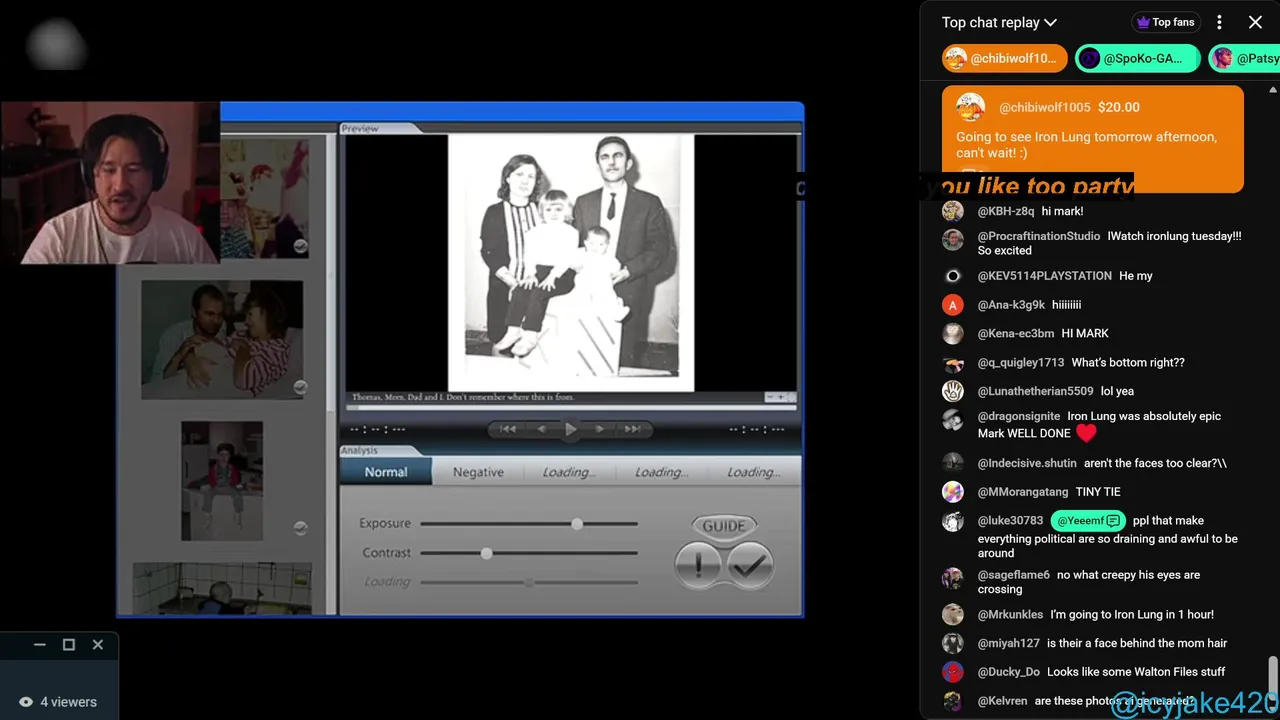This screenshot has width=1280, height=720.
Task: Open the @SpoKo-GA… ticker chip
Action: coord(1137,58)
